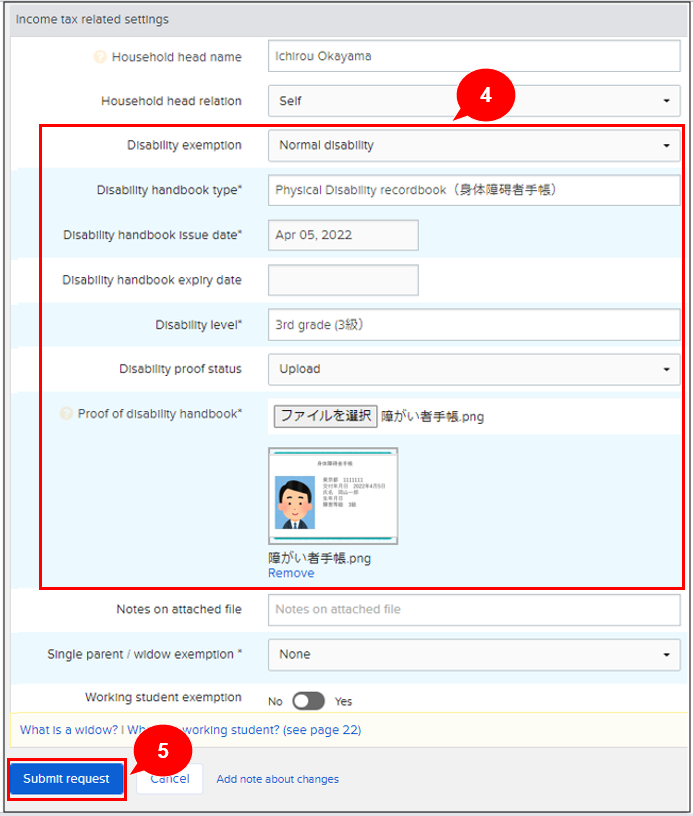Open the Household head relation dropdown

point(473,101)
